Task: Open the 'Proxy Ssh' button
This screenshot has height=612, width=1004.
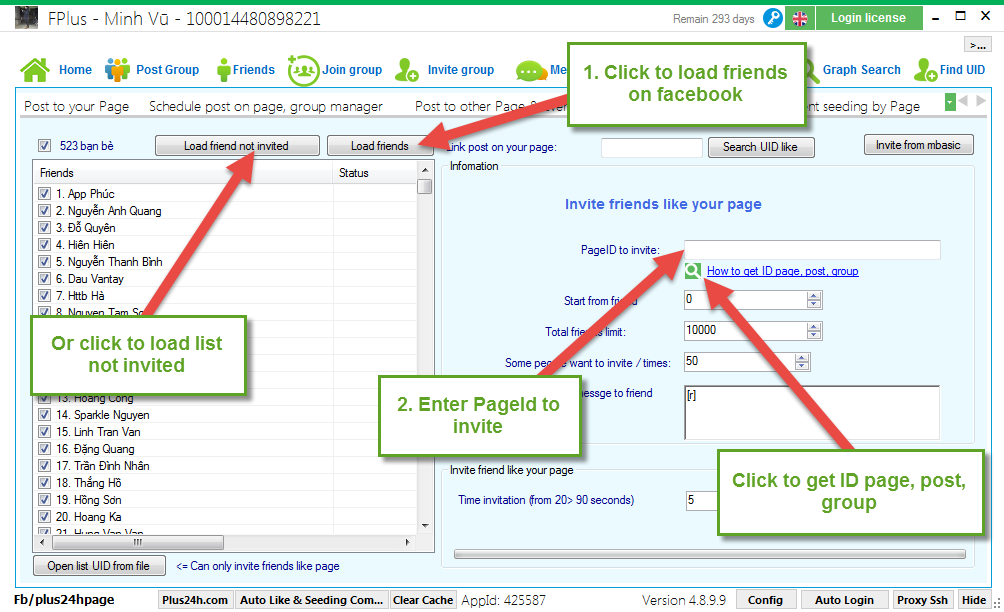Action: 922,600
